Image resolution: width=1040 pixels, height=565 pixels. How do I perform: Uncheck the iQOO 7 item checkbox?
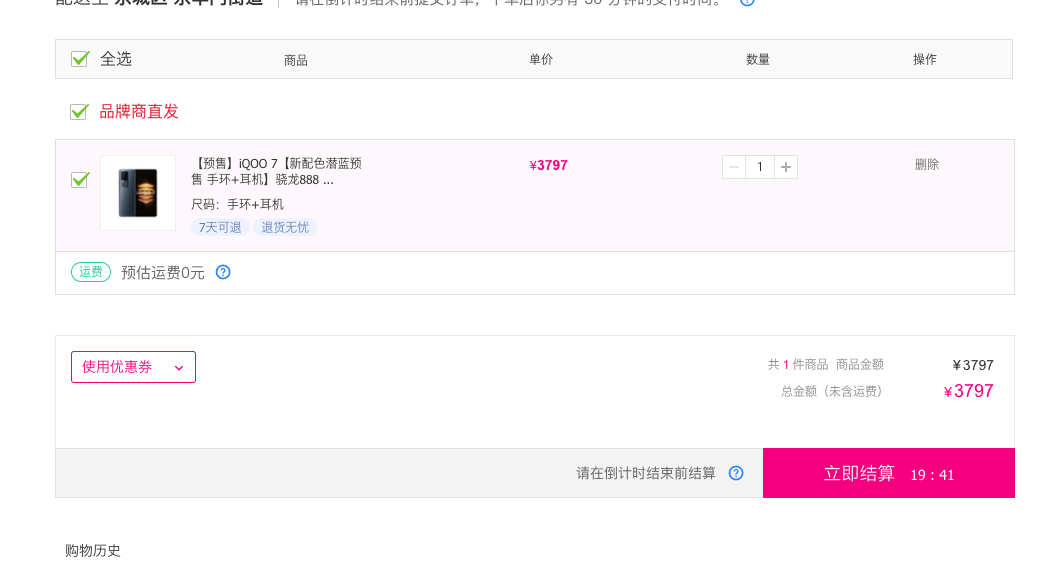click(x=80, y=180)
